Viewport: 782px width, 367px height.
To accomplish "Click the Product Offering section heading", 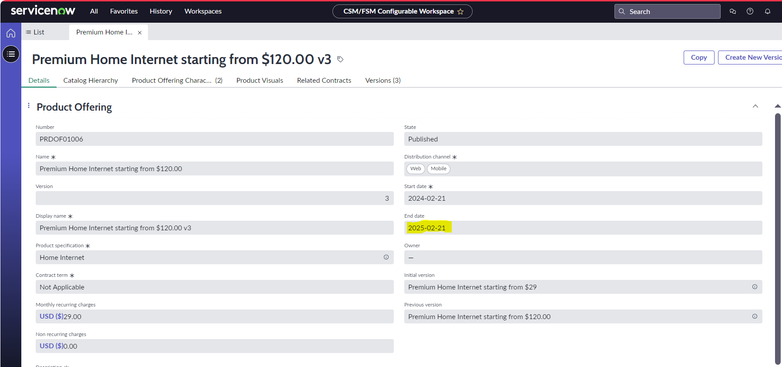I will click(74, 107).
